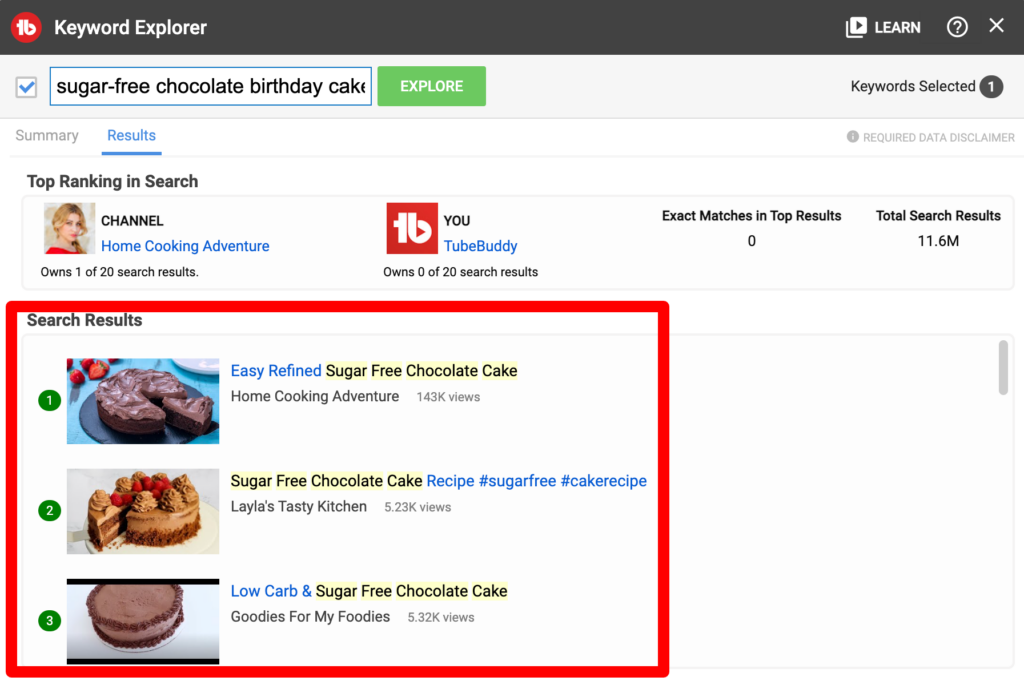Switch to the Summary tab
The image size is (1024, 681).
[x=47, y=136]
